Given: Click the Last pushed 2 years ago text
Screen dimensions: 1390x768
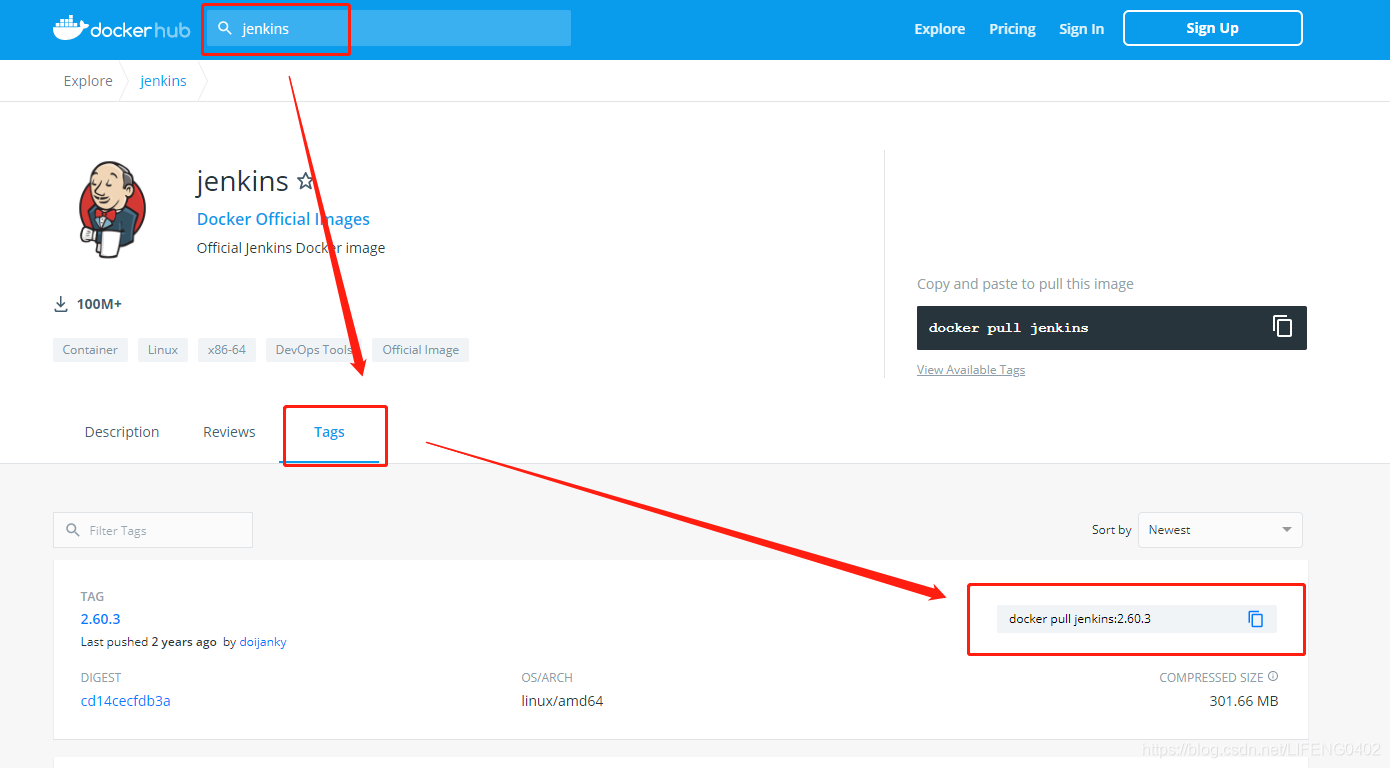Looking at the screenshot, I should click(x=149, y=642).
